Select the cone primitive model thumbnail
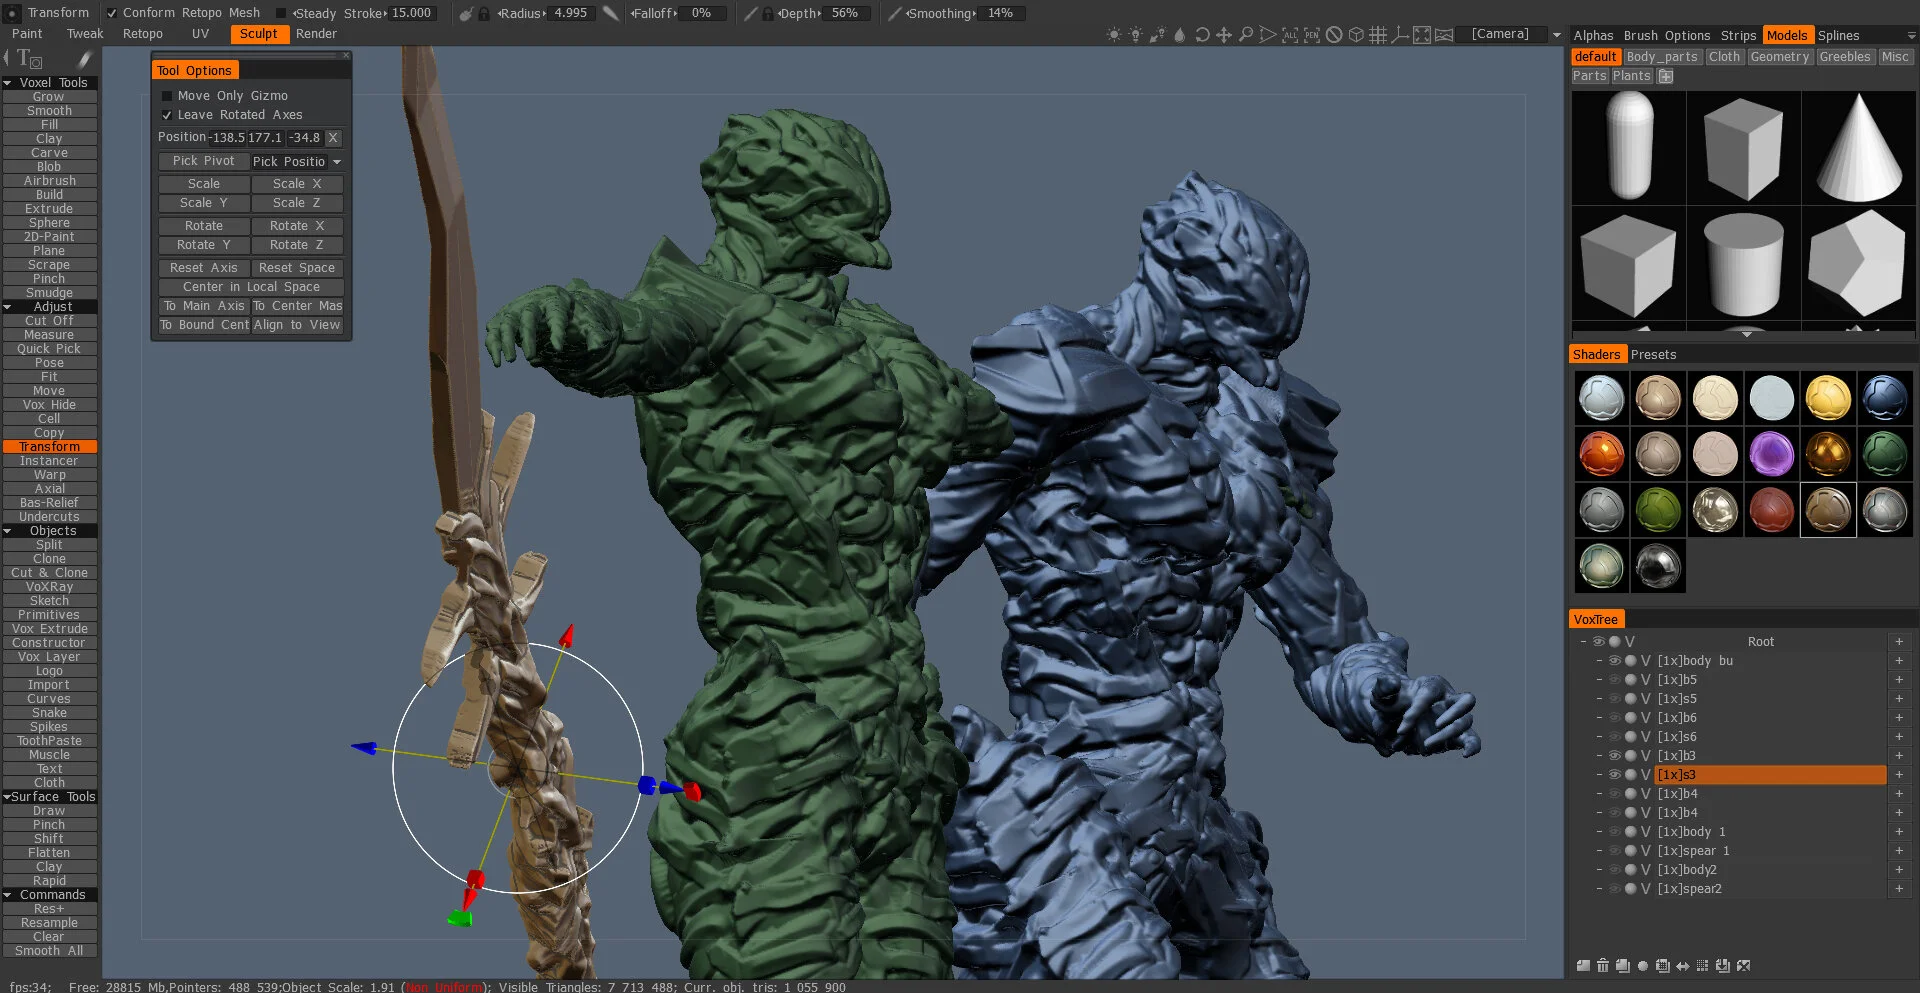This screenshot has height=993, width=1920. click(x=1859, y=148)
